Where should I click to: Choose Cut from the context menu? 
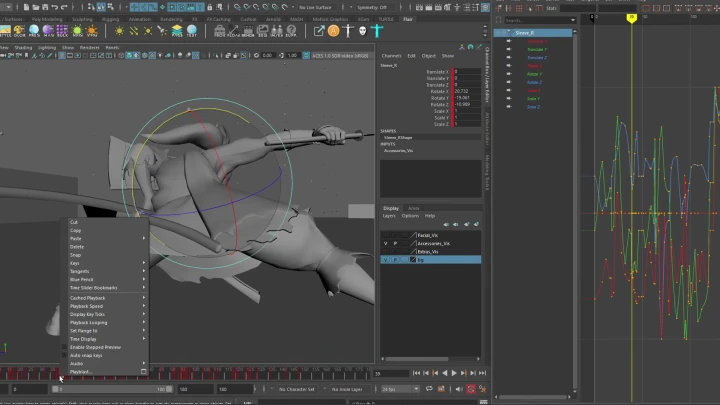(73, 222)
